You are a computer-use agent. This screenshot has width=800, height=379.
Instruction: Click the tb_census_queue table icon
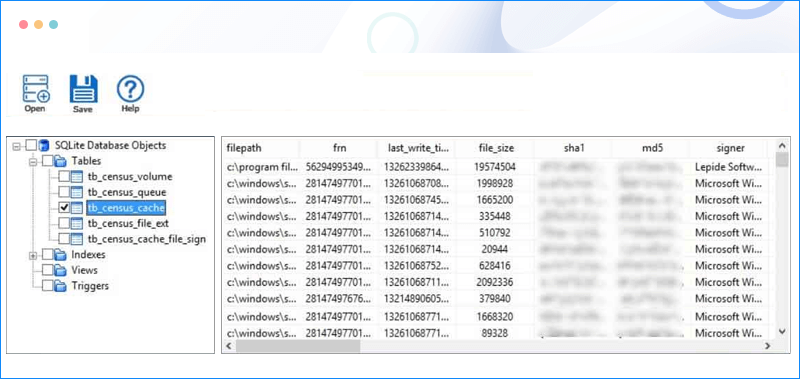[77, 193]
